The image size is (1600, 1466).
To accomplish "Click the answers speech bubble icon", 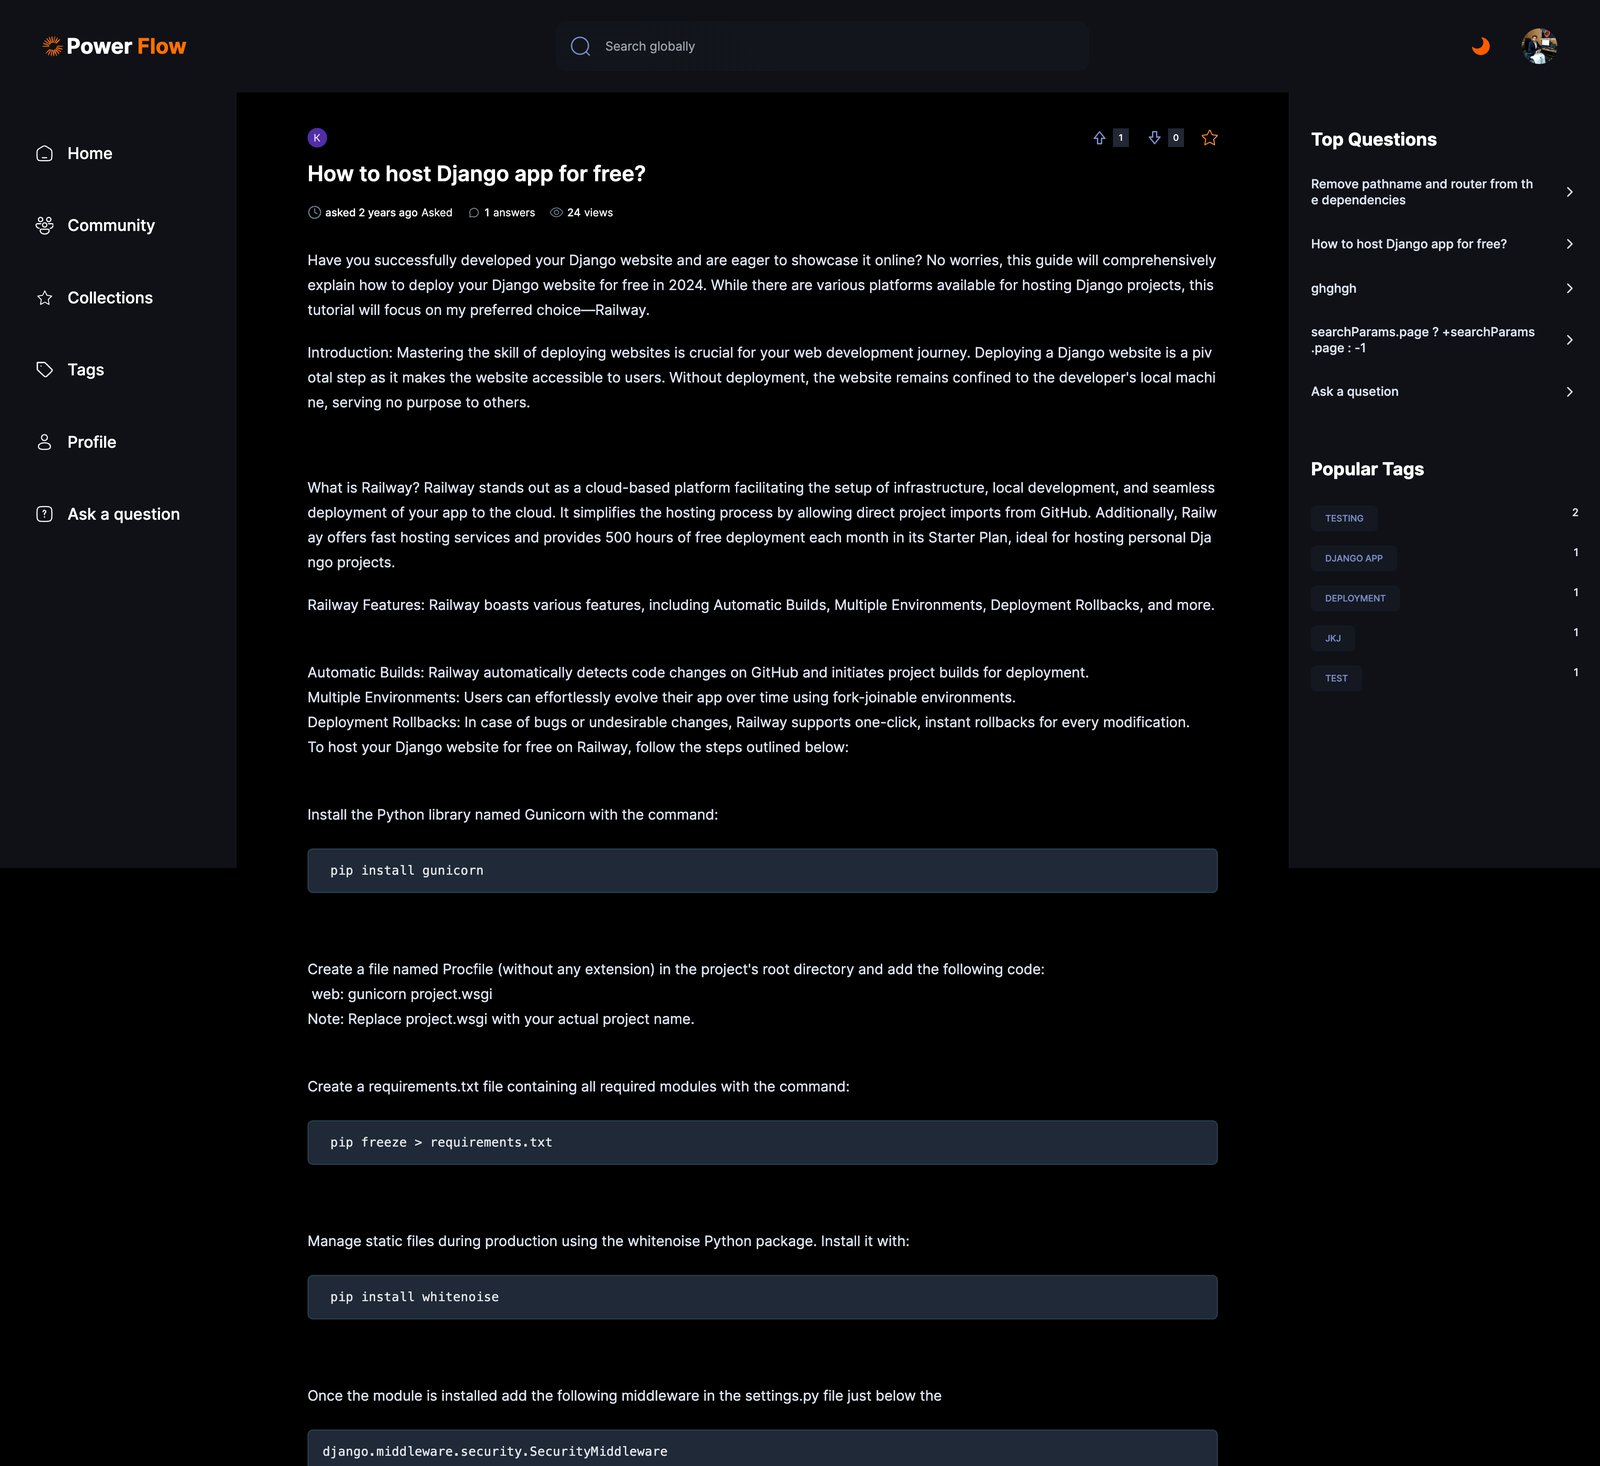I will point(474,213).
